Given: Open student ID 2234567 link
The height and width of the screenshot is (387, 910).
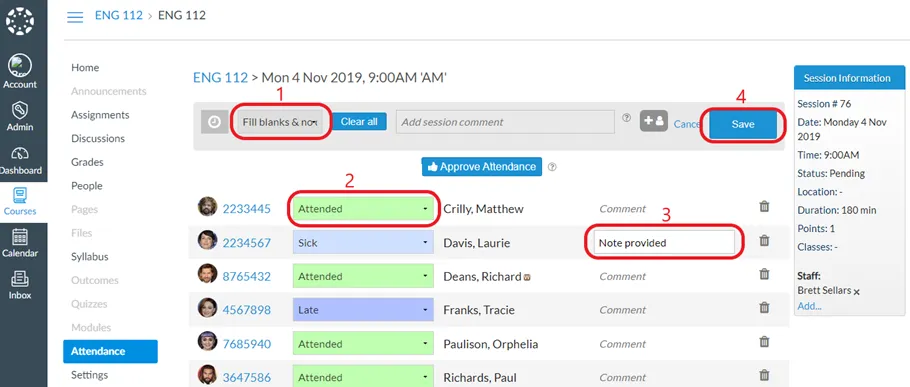Looking at the screenshot, I should (x=247, y=243).
